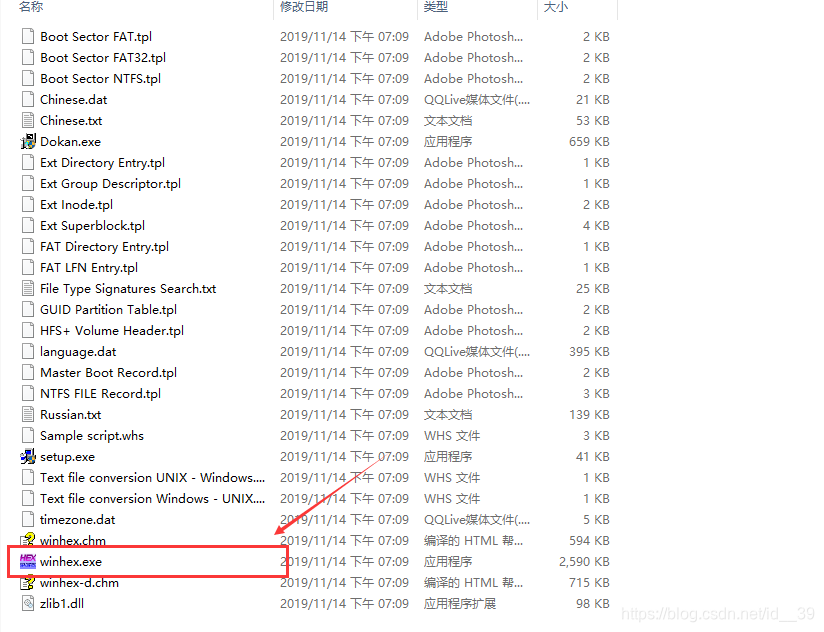824x632 pixels.
Task: Click the 文本文档 type of Chinese.txt
Action: [x=448, y=120]
